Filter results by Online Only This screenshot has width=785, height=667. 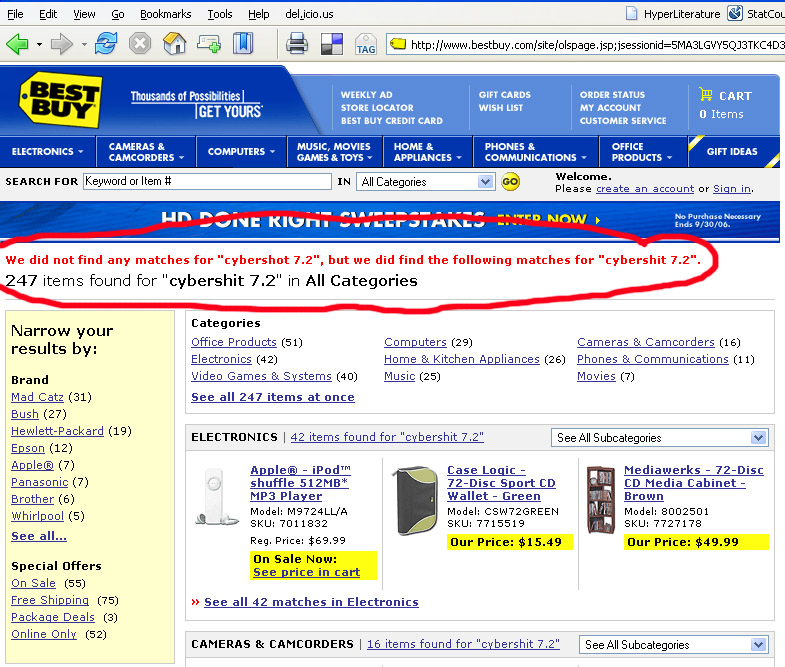(x=44, y=634)
